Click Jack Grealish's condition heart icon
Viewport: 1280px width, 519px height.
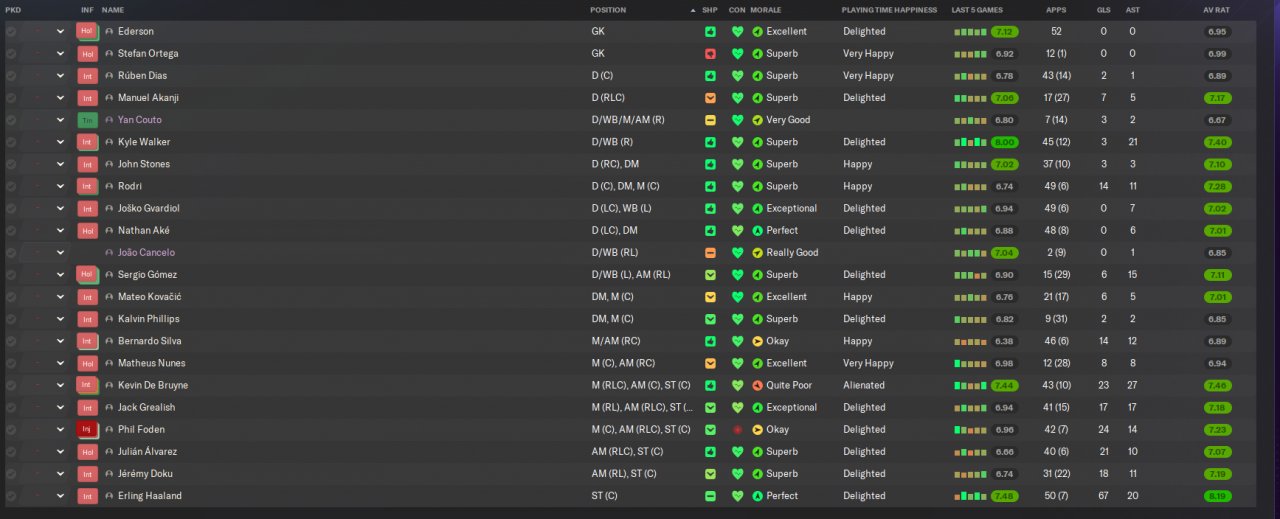[738, 407]
